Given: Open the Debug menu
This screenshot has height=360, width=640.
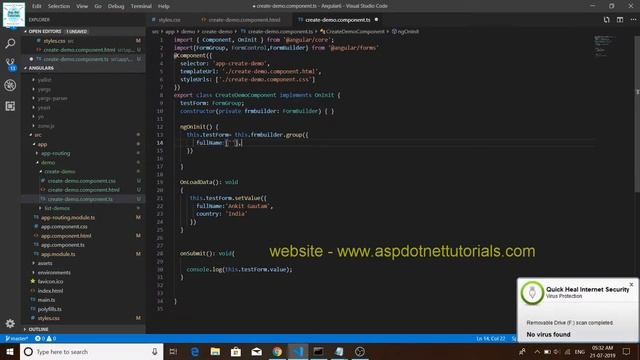Looking at the screenshot, I should (x=116, y=6).
